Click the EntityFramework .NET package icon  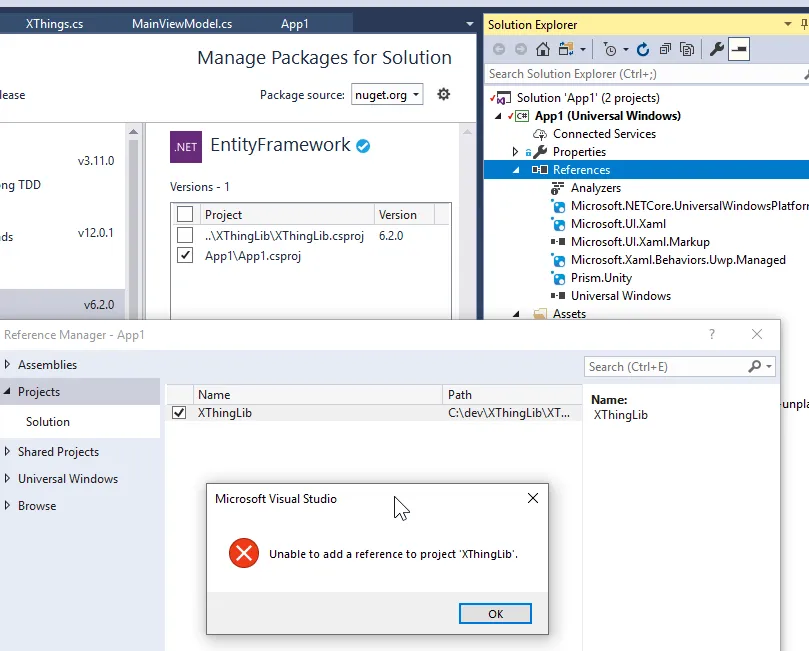[x=186, y=147]
